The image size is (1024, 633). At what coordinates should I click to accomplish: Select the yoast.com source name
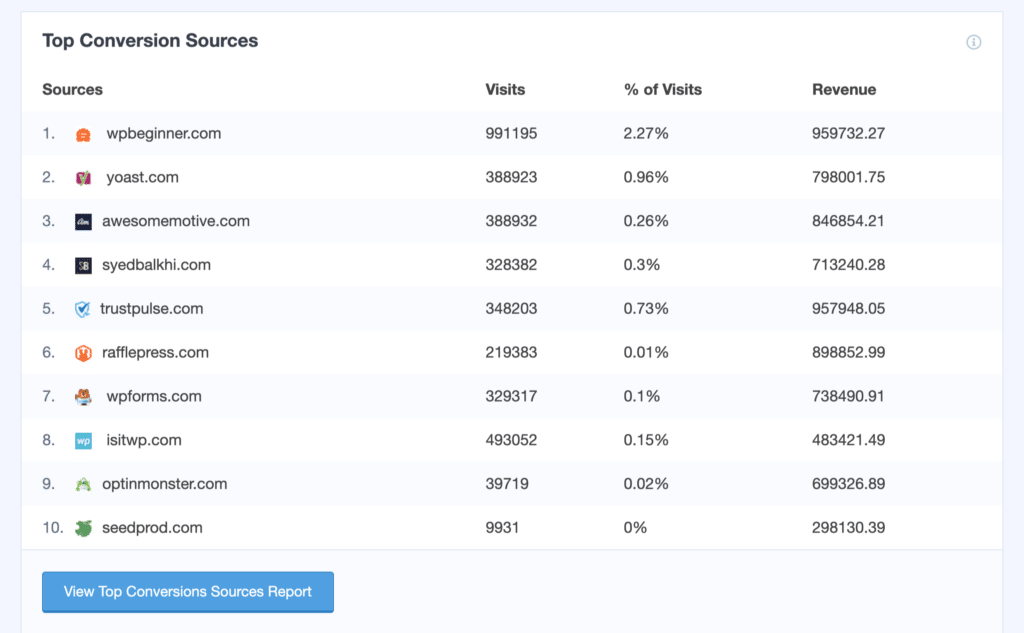[x=142, y=178]
